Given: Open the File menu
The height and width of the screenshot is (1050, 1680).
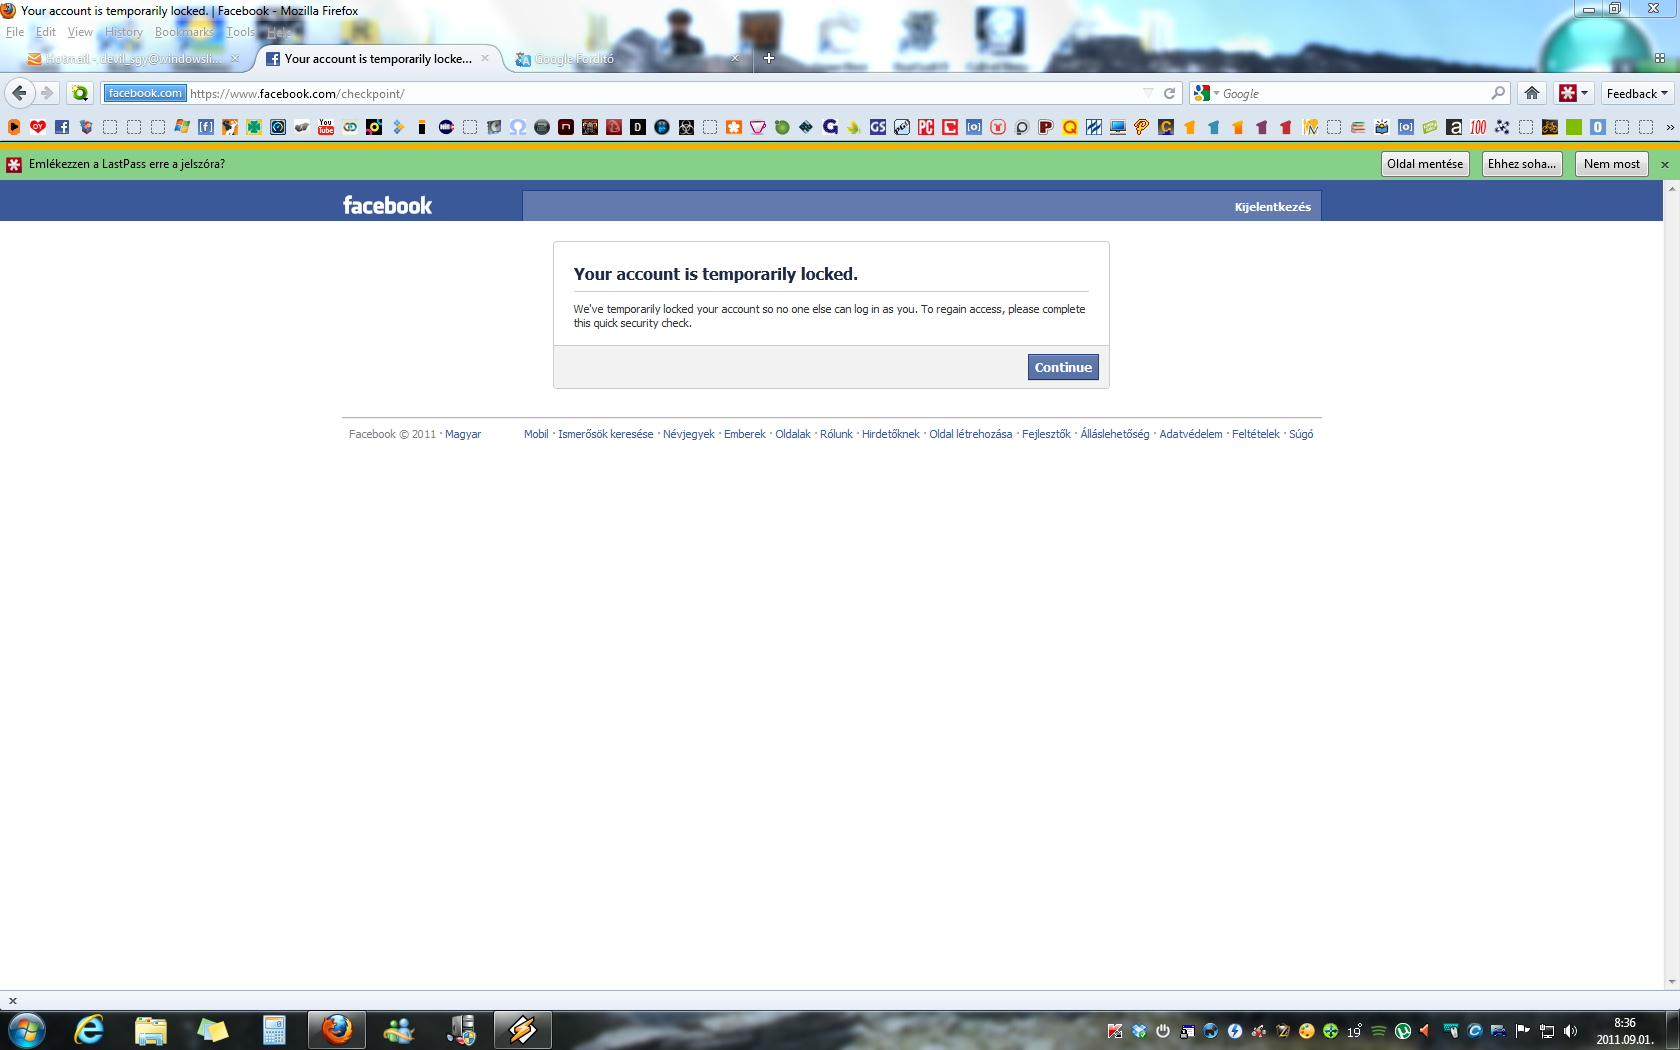Looking at the screenshot, I should point(15,32).
